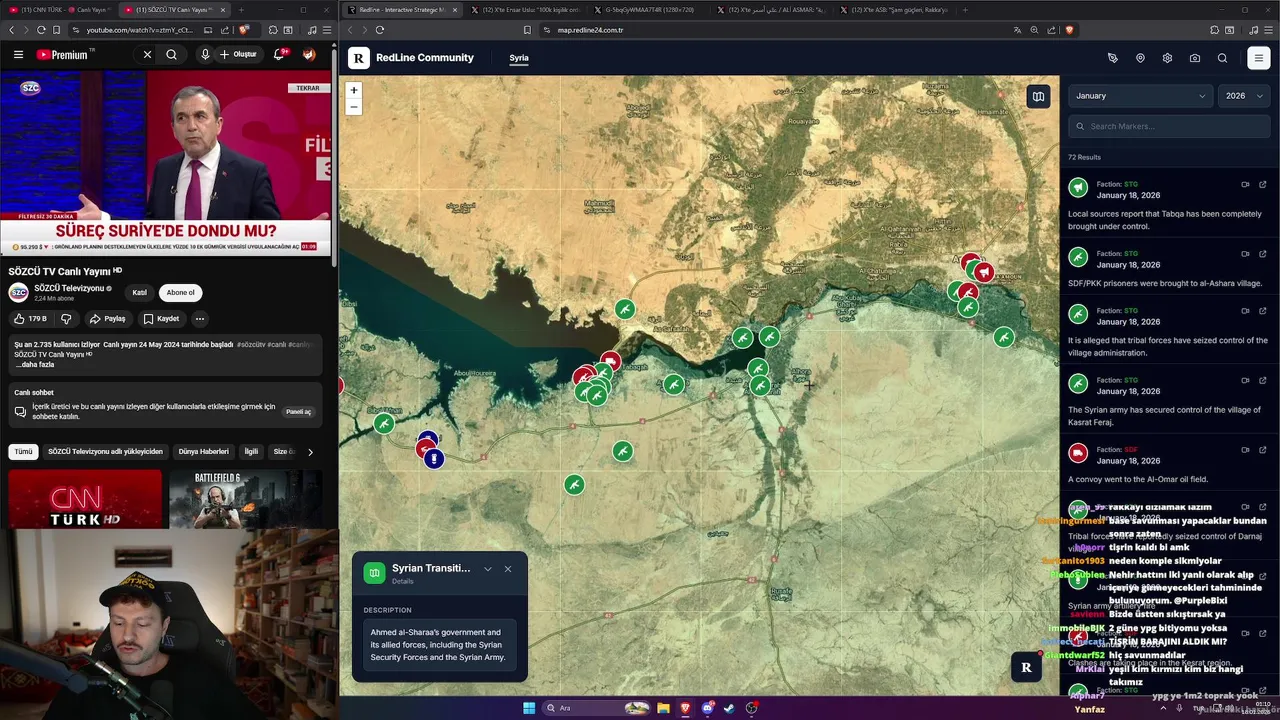Click the camera screenshot icon in RedLine header
The image size is (1280, 720).
1195,58
